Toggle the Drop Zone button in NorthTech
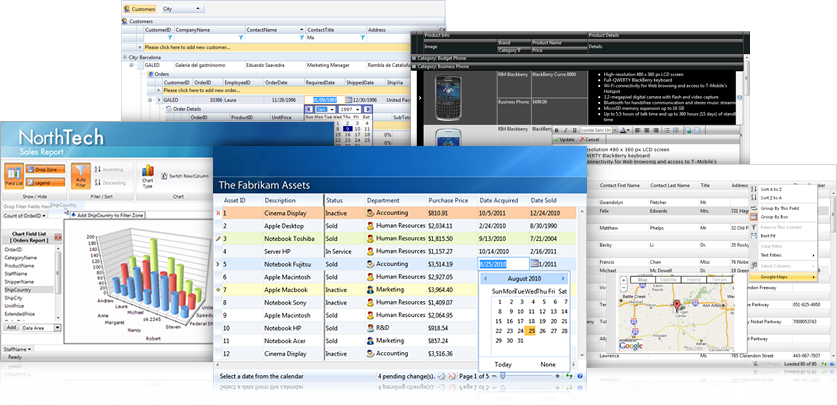This screenshot has height=405, width=837. (x=45, y=169)
